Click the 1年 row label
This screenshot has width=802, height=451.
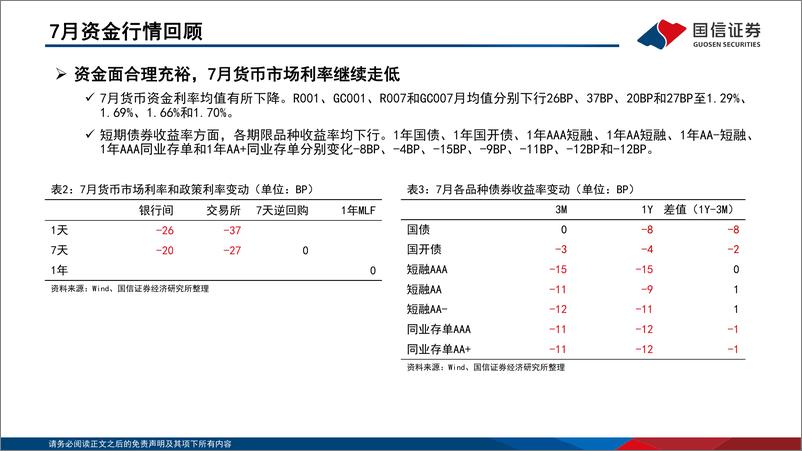point(59,270)
